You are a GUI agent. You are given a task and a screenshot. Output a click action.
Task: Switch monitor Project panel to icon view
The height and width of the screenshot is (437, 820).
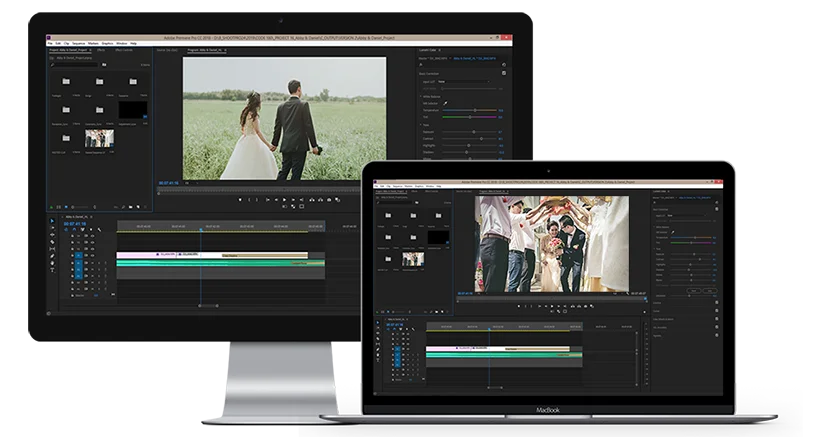[x=66, y=207]
